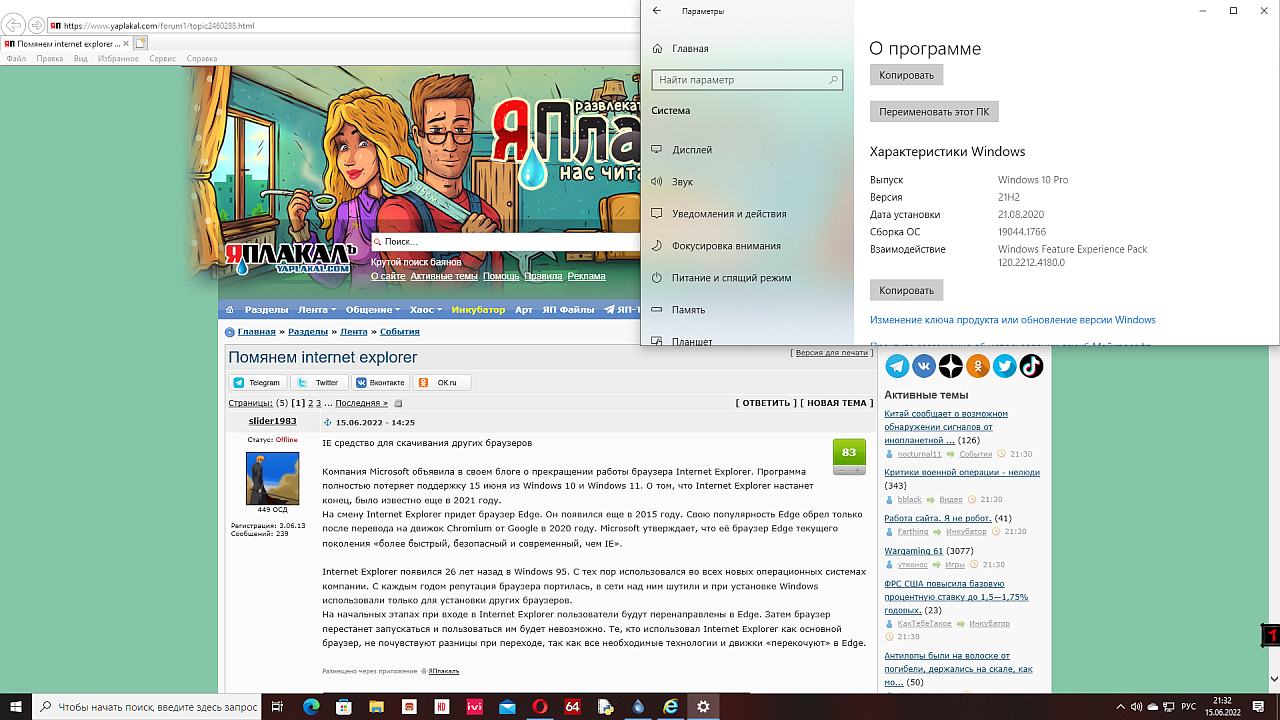Open the Избранное menu
The image size is (1280, 720).
pos(118,59)
